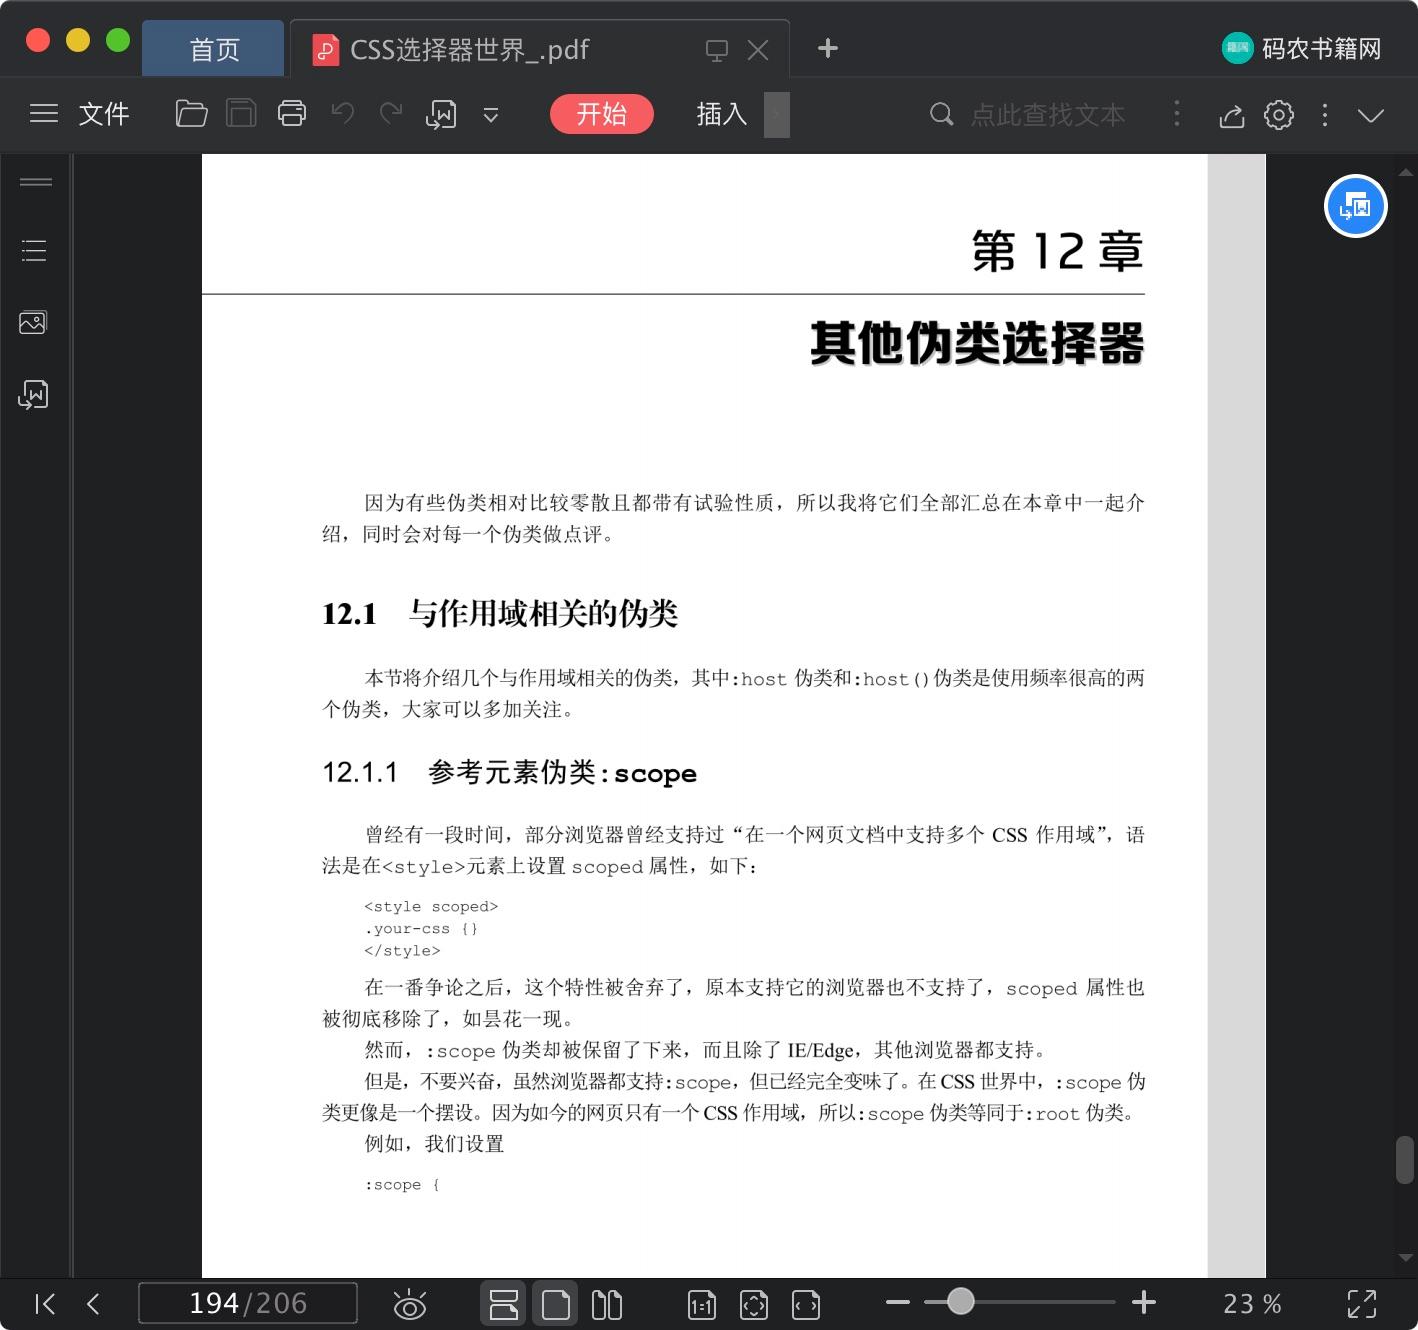The image size is (1418, 1330).
Task: Open the 插入 ribbon tab
Action: pyautogui.click(x=720, y=115)
